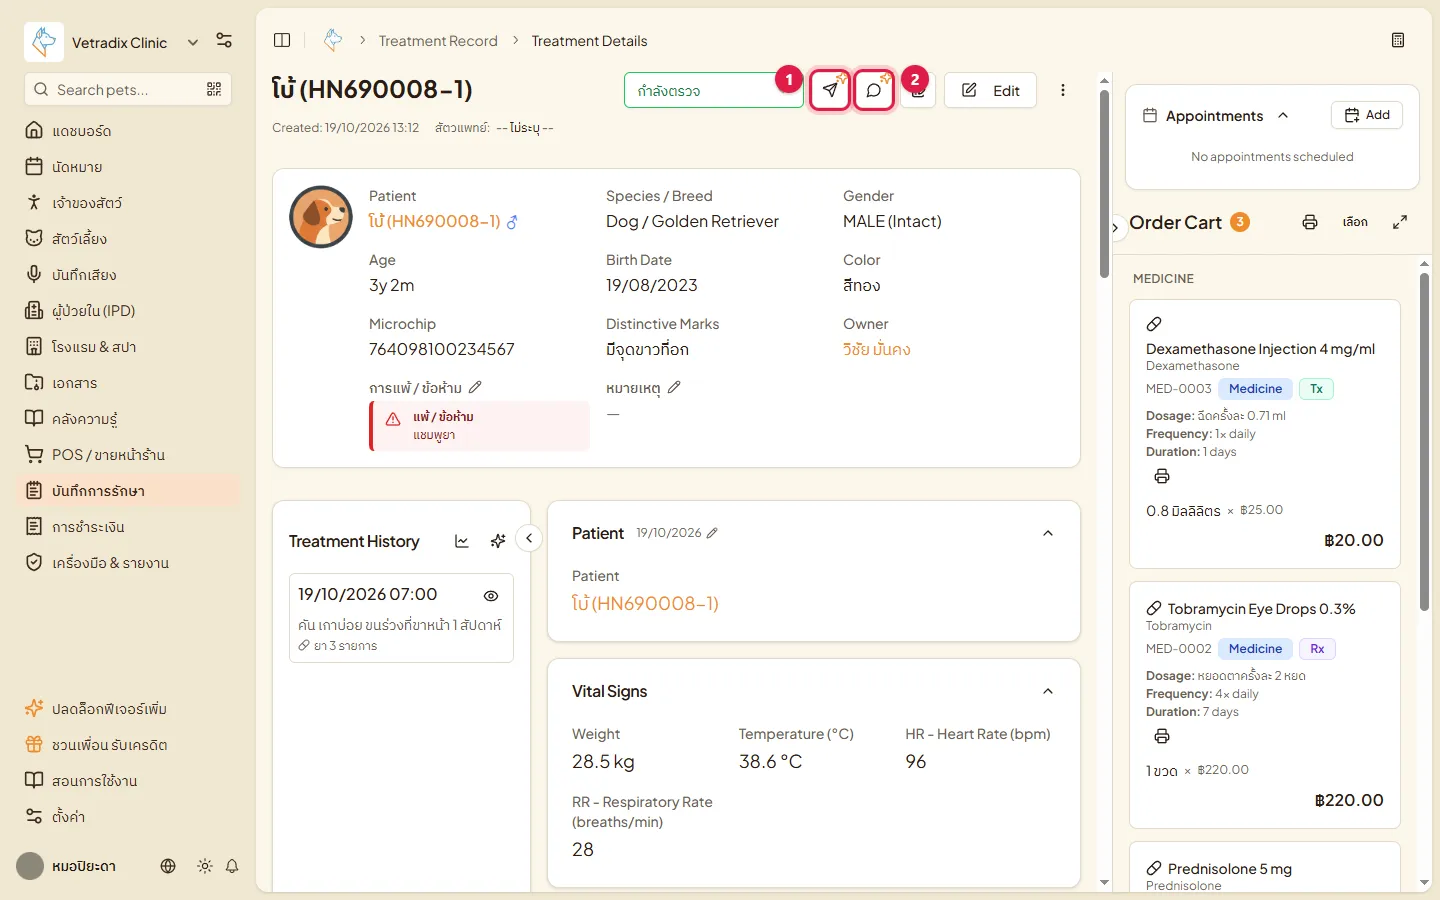
Task: Open the กำลังตรวจ status dropdown
Action: (713, 90)
